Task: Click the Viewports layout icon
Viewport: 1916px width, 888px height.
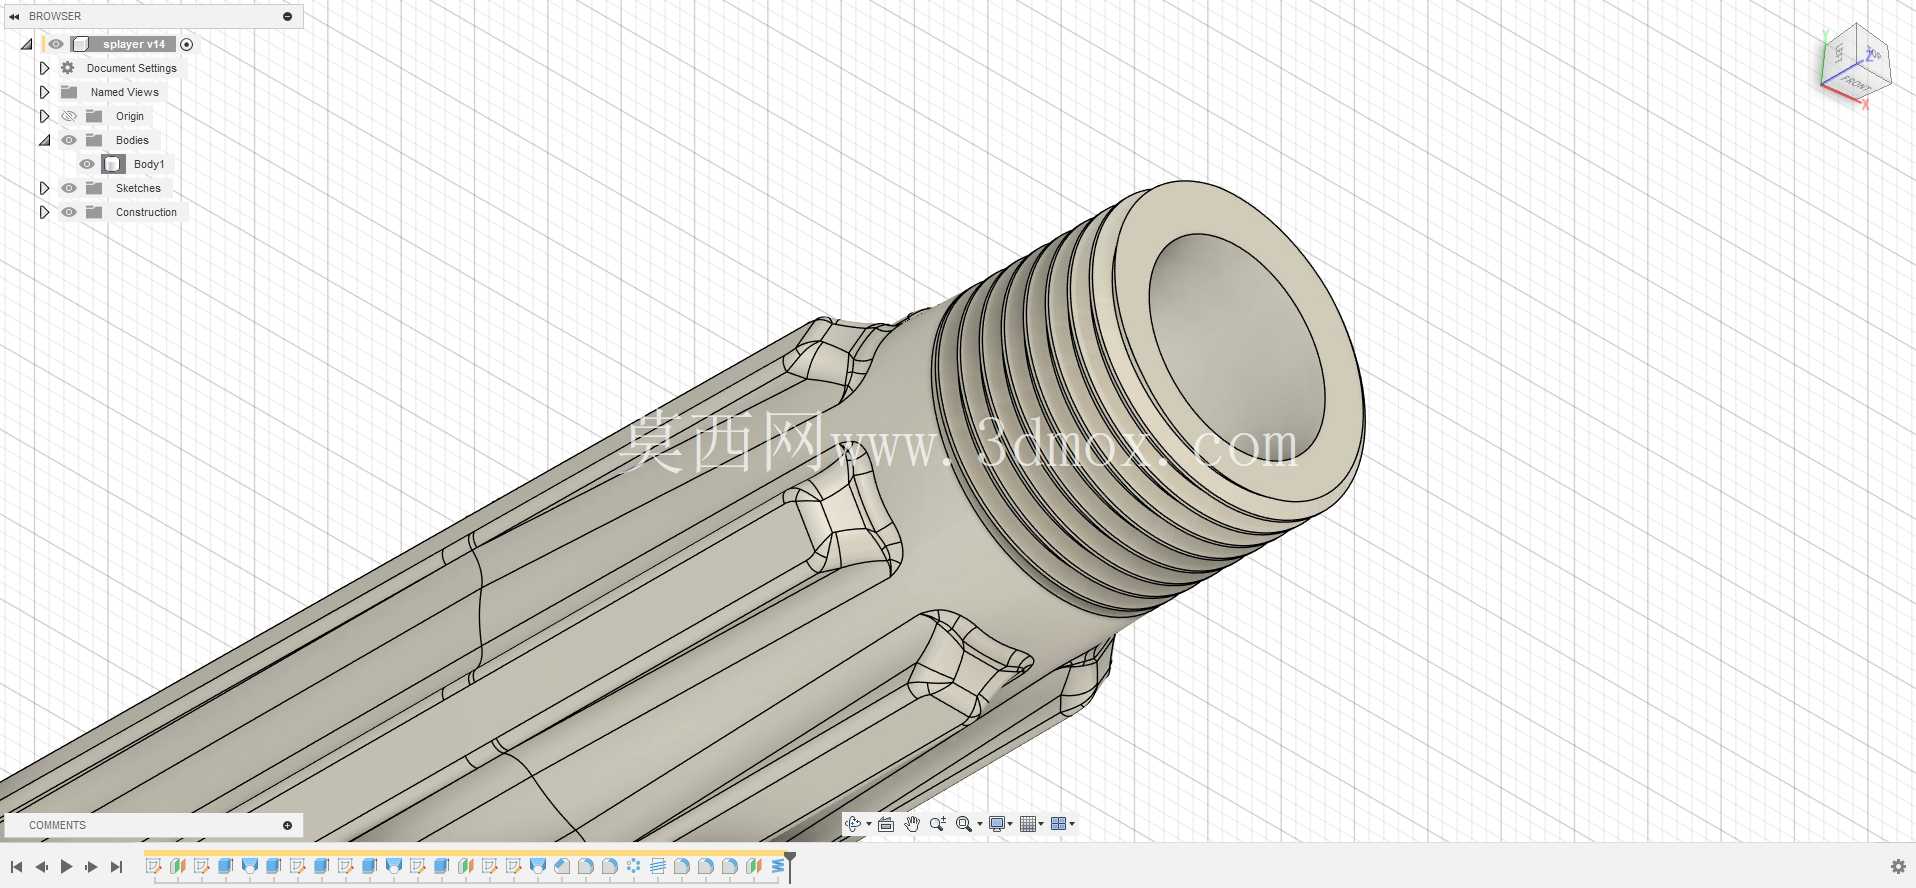Action: 1058,824
